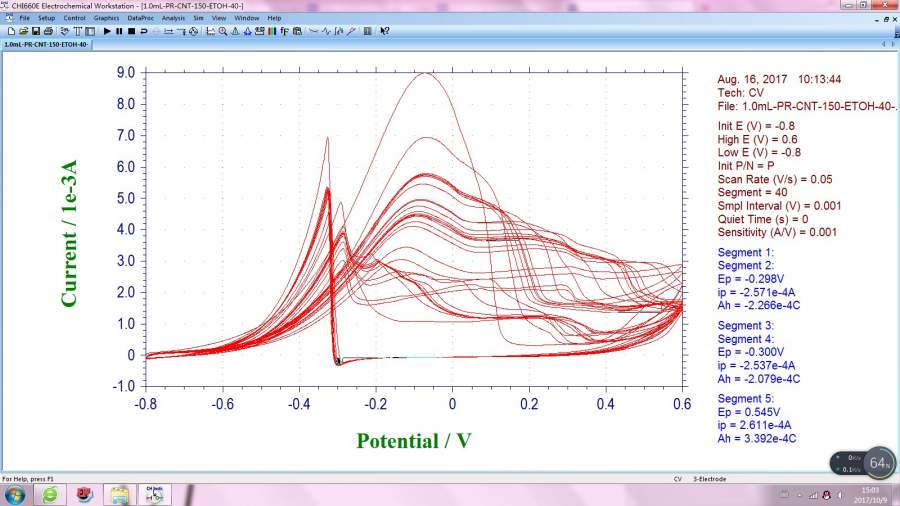Open the Color selection rainbow icon
This screenshot has height=506, width=900.
pyautogui.click(x=272, y=31)
